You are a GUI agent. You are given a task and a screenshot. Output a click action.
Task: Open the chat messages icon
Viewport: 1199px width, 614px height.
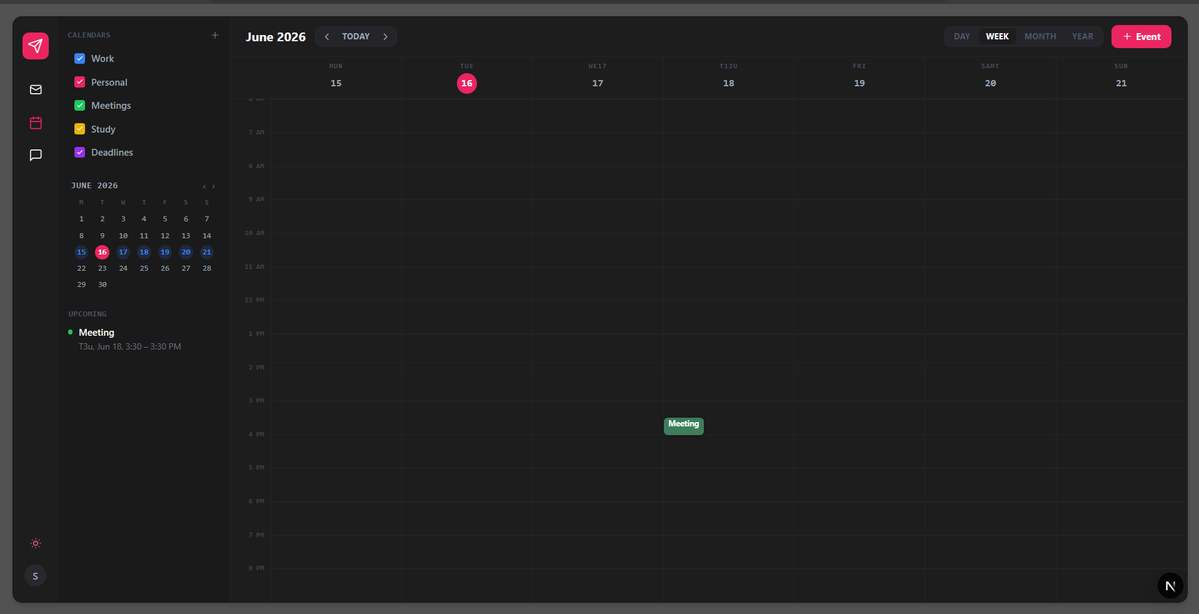click(35, 155)
